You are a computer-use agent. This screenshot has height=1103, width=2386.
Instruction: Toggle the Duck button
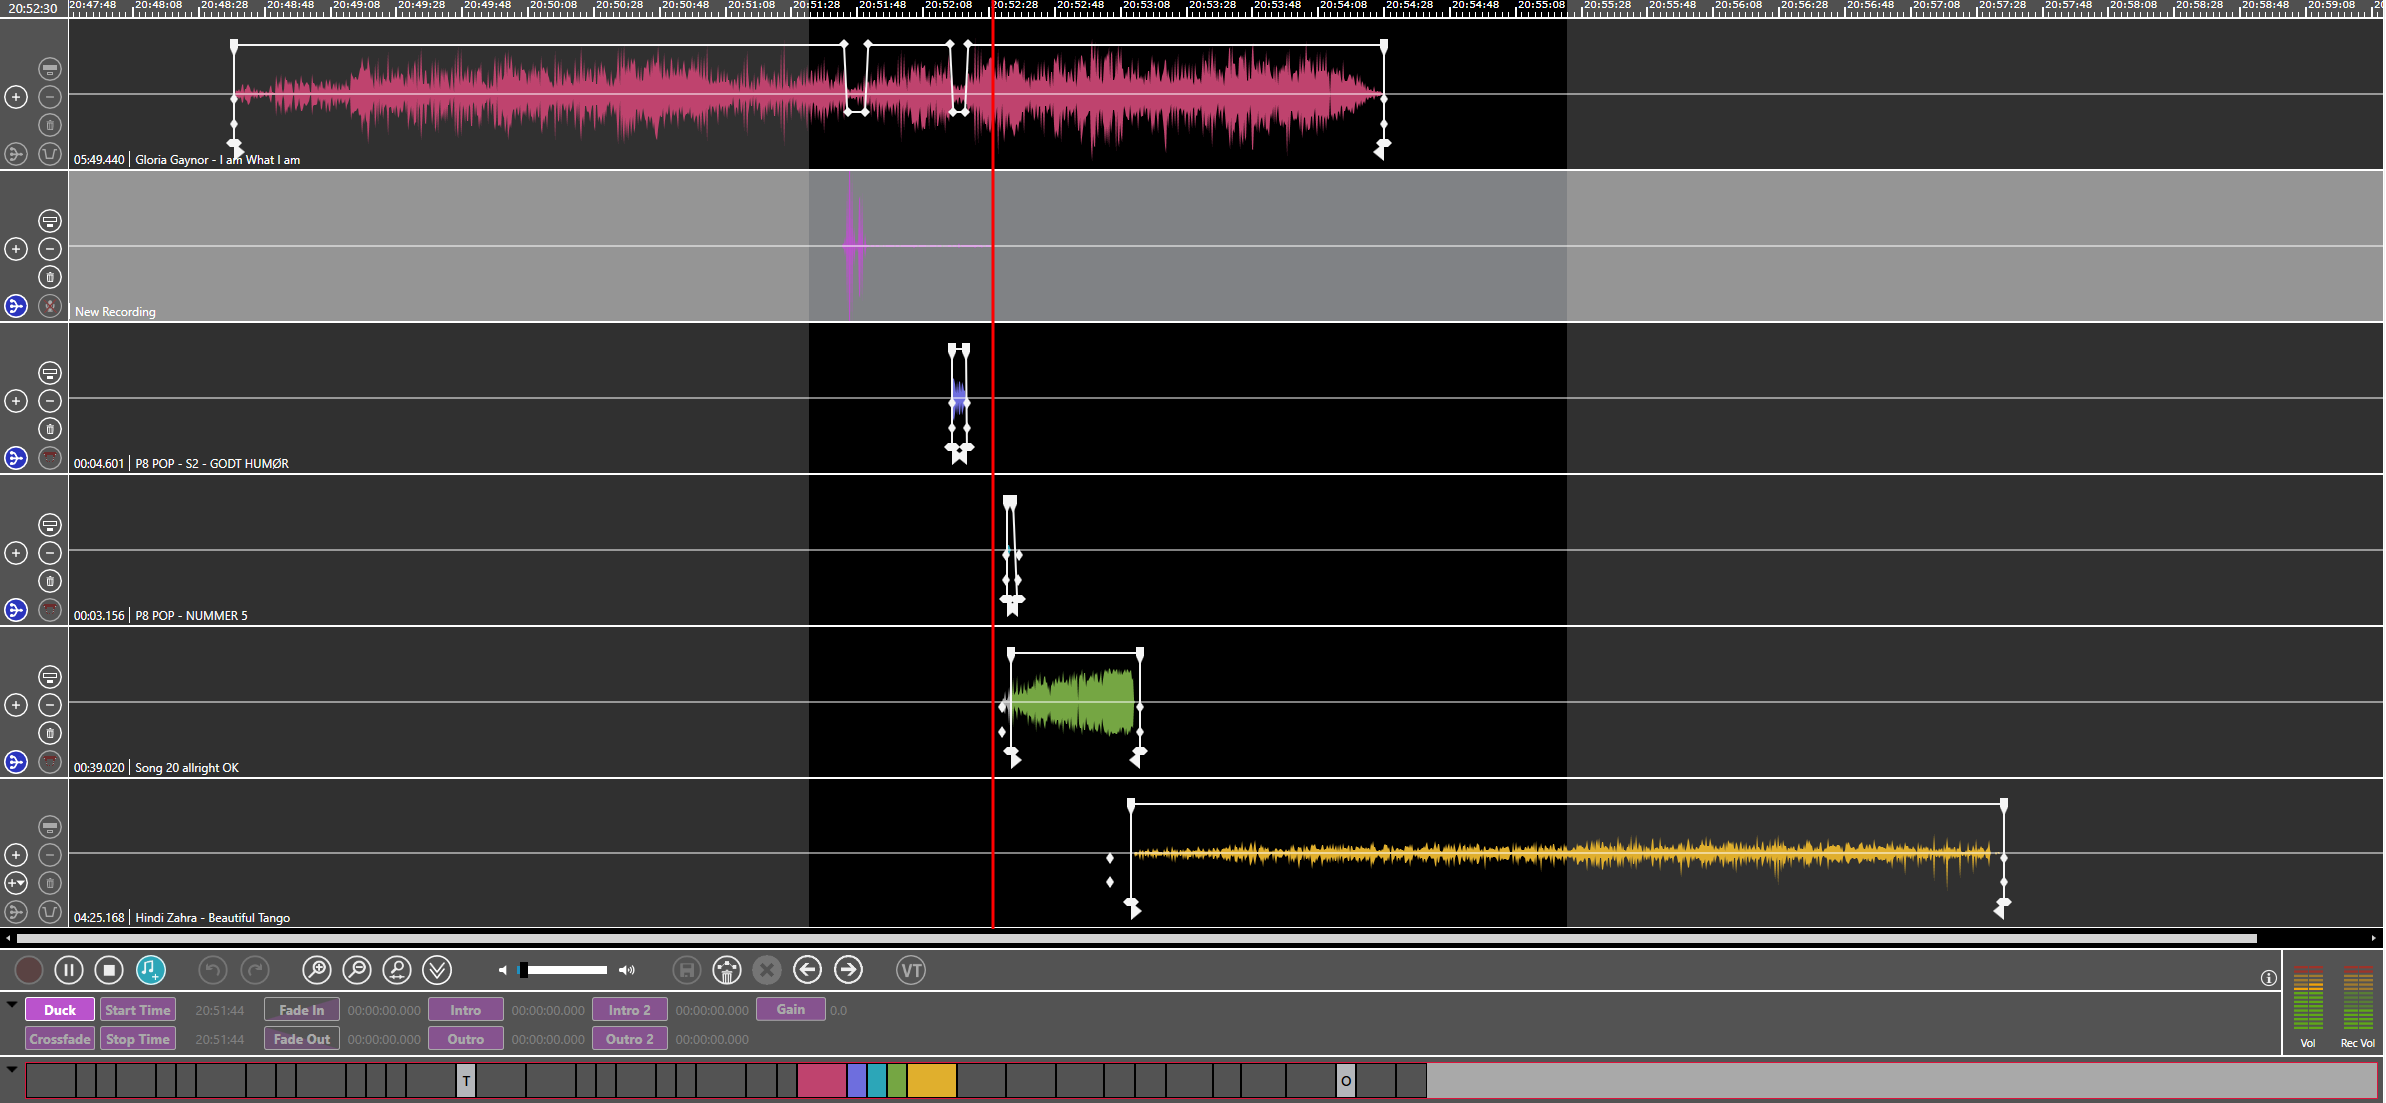[60, 1010]
